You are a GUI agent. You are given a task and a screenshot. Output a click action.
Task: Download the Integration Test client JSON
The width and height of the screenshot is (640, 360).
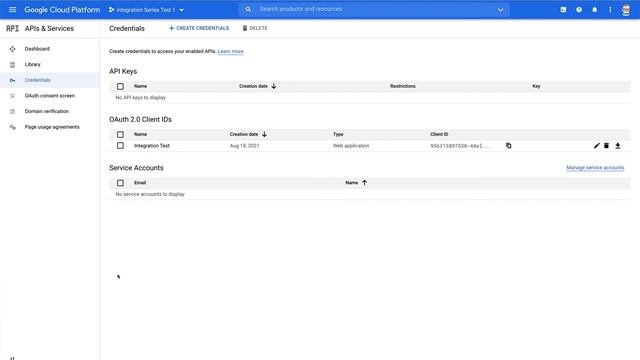click(618, 146)
